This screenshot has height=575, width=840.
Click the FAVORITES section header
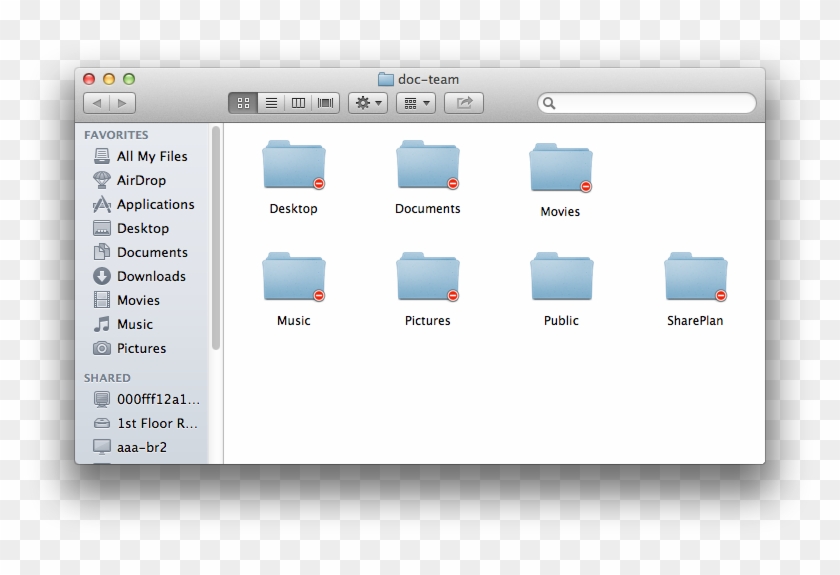pyautogui.click(x=116, y=135)
